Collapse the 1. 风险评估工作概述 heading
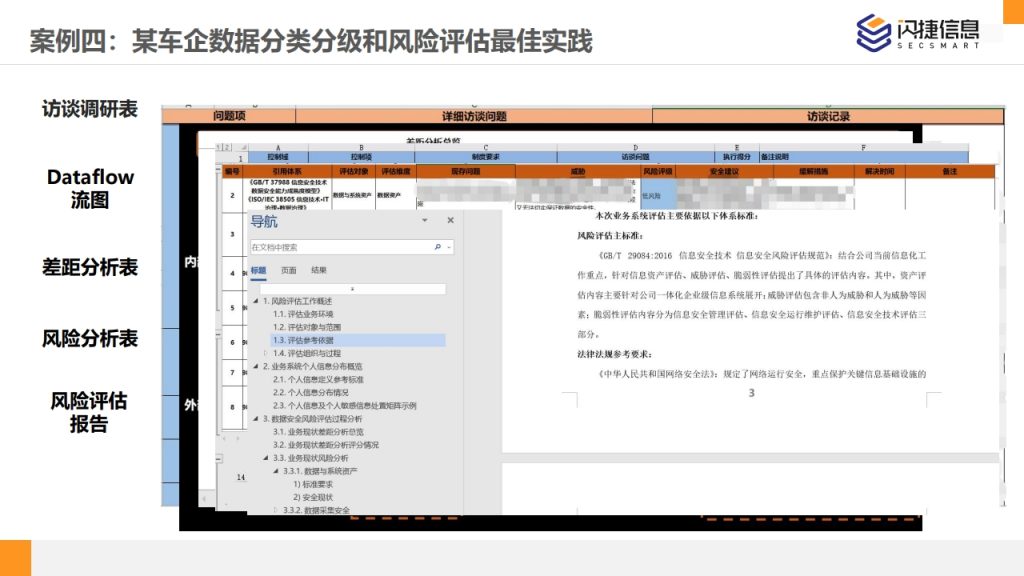The width and height of the screenshot is (1024, 576). [x=256, y=301]
